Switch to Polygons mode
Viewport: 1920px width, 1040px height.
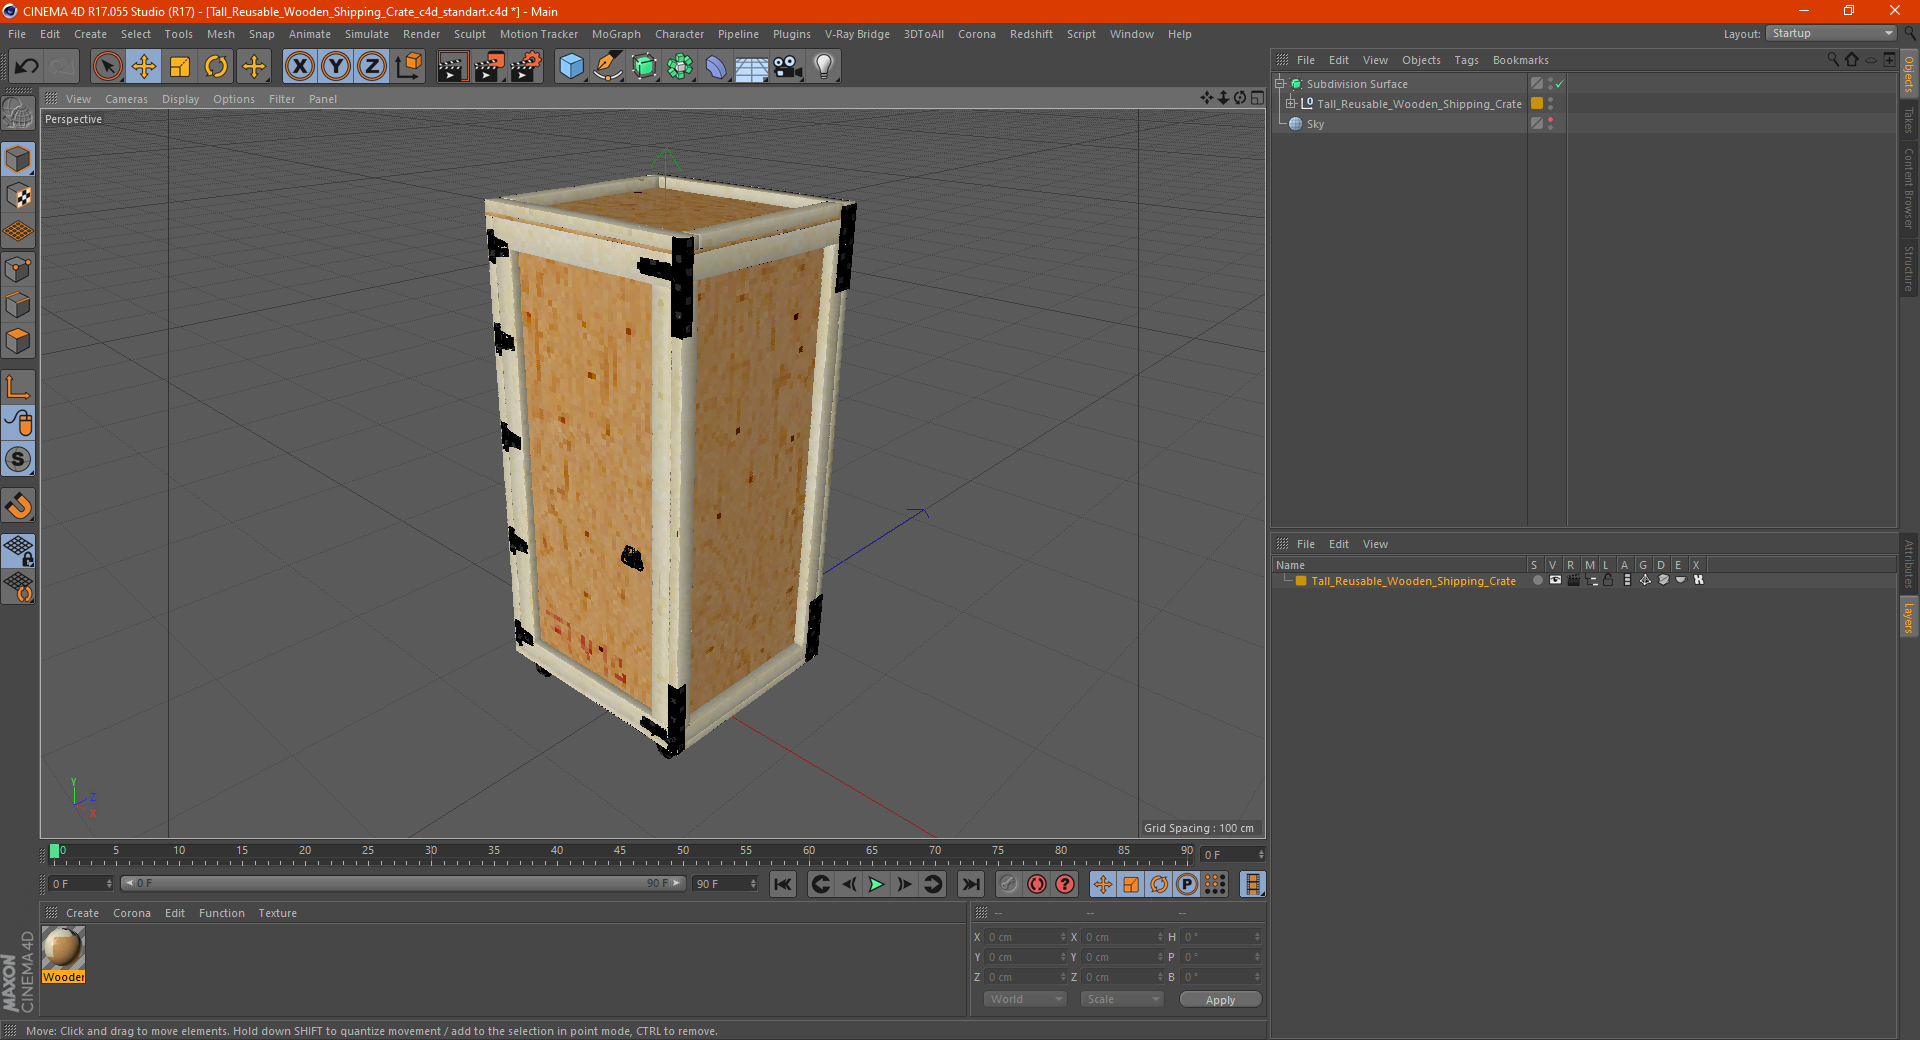[x=19, y=341]
